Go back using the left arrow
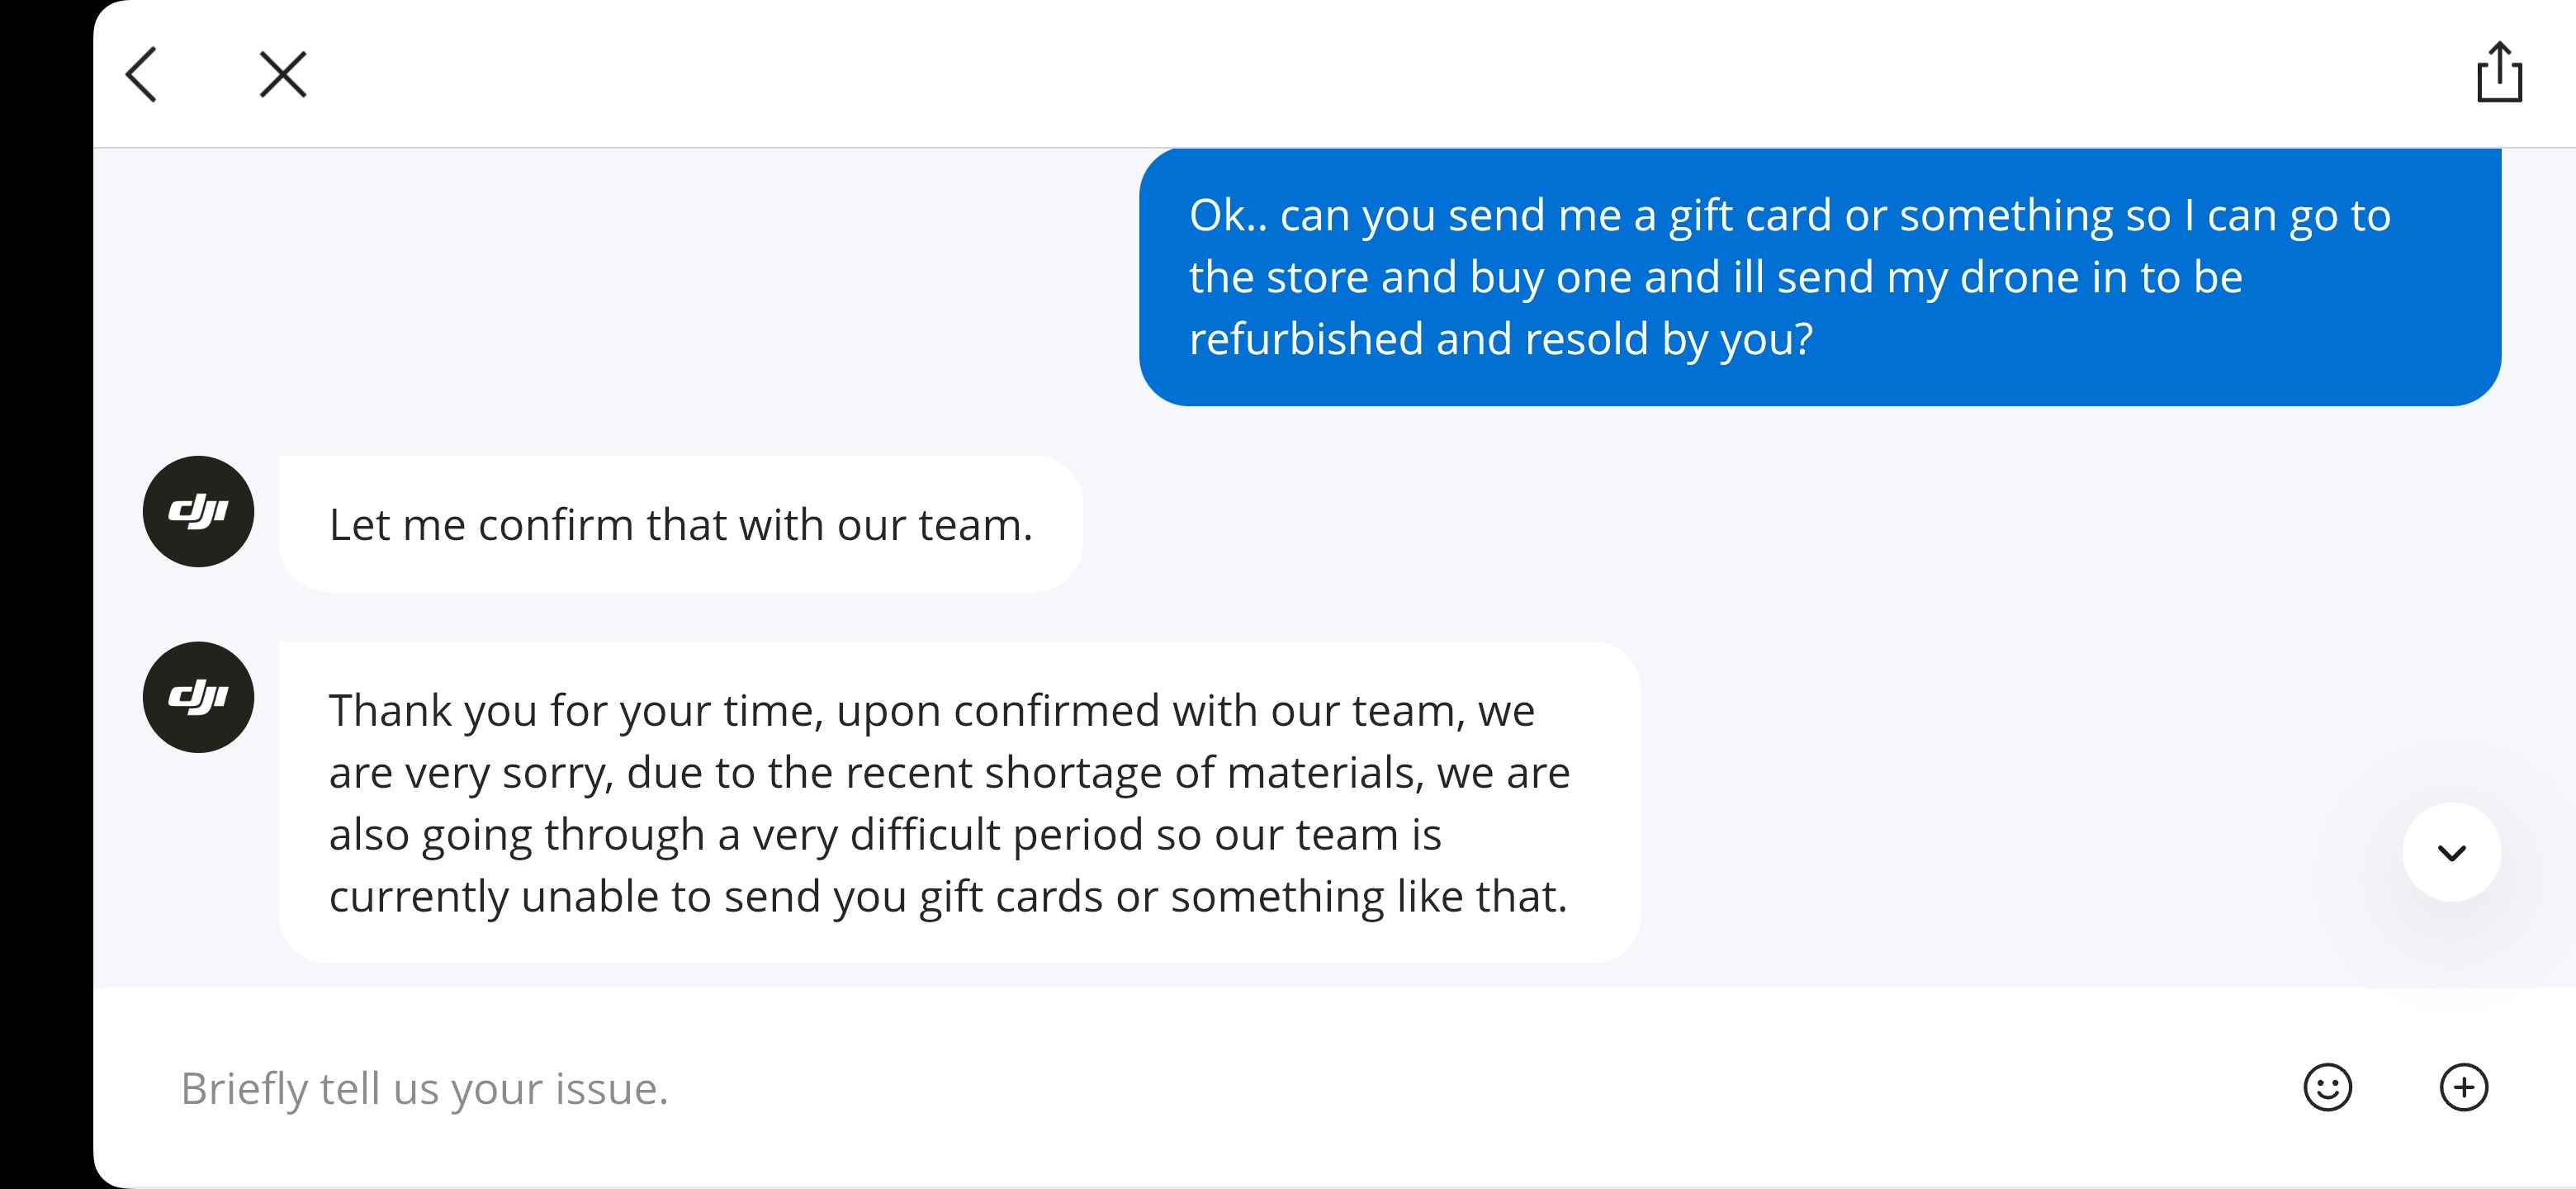Viewport: 2576px width, 1189px height. [141, 74]
